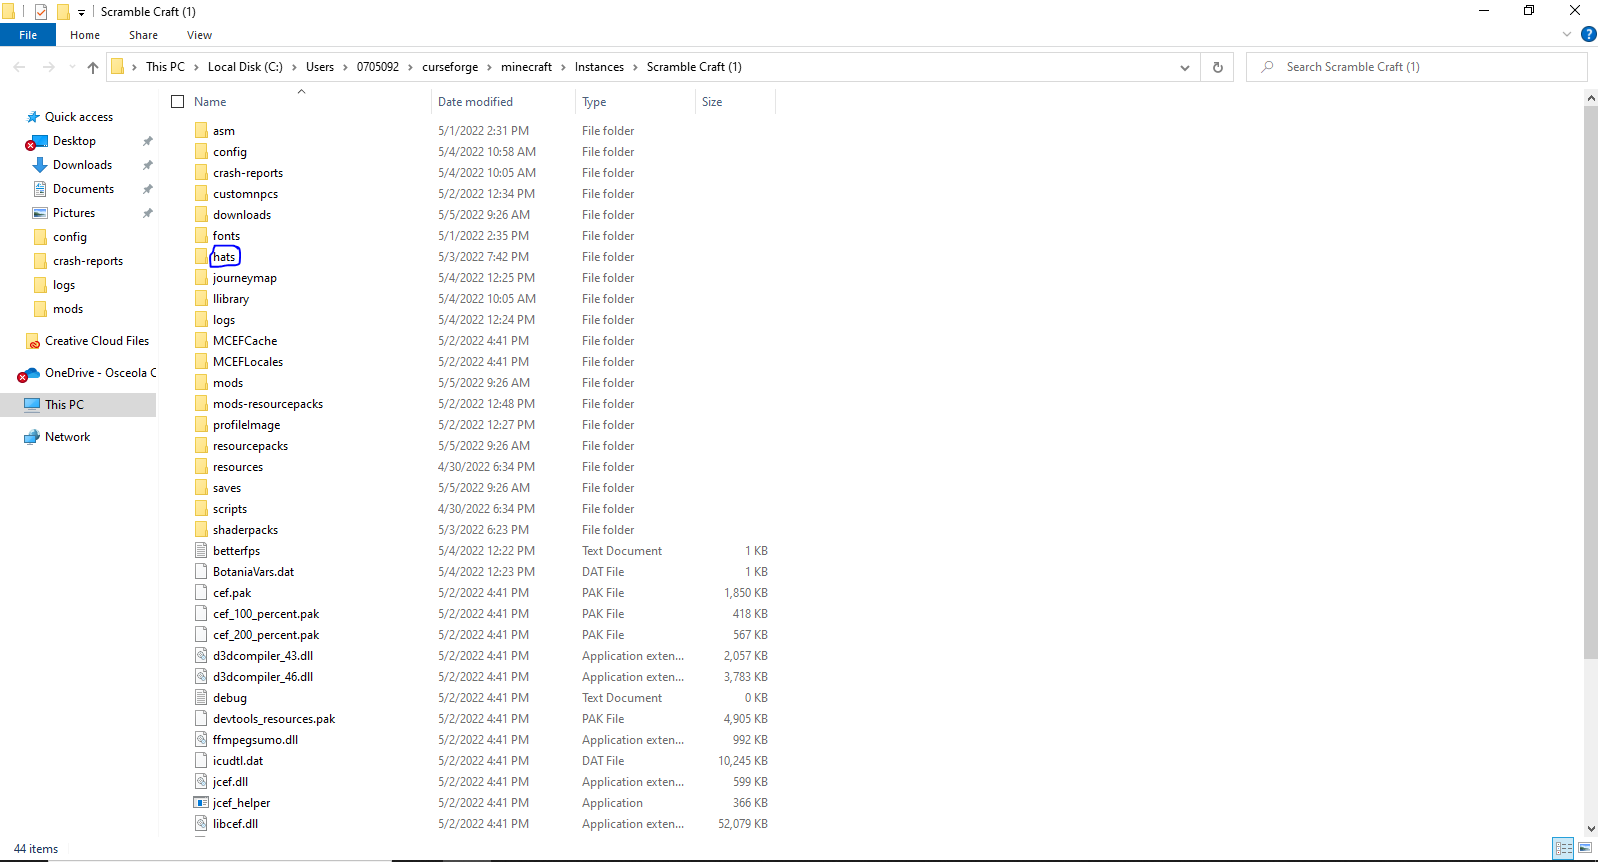This screenshot has height=862, width=1598.
Task: Sort files by the Name column
Action: (x=210, y=102)
